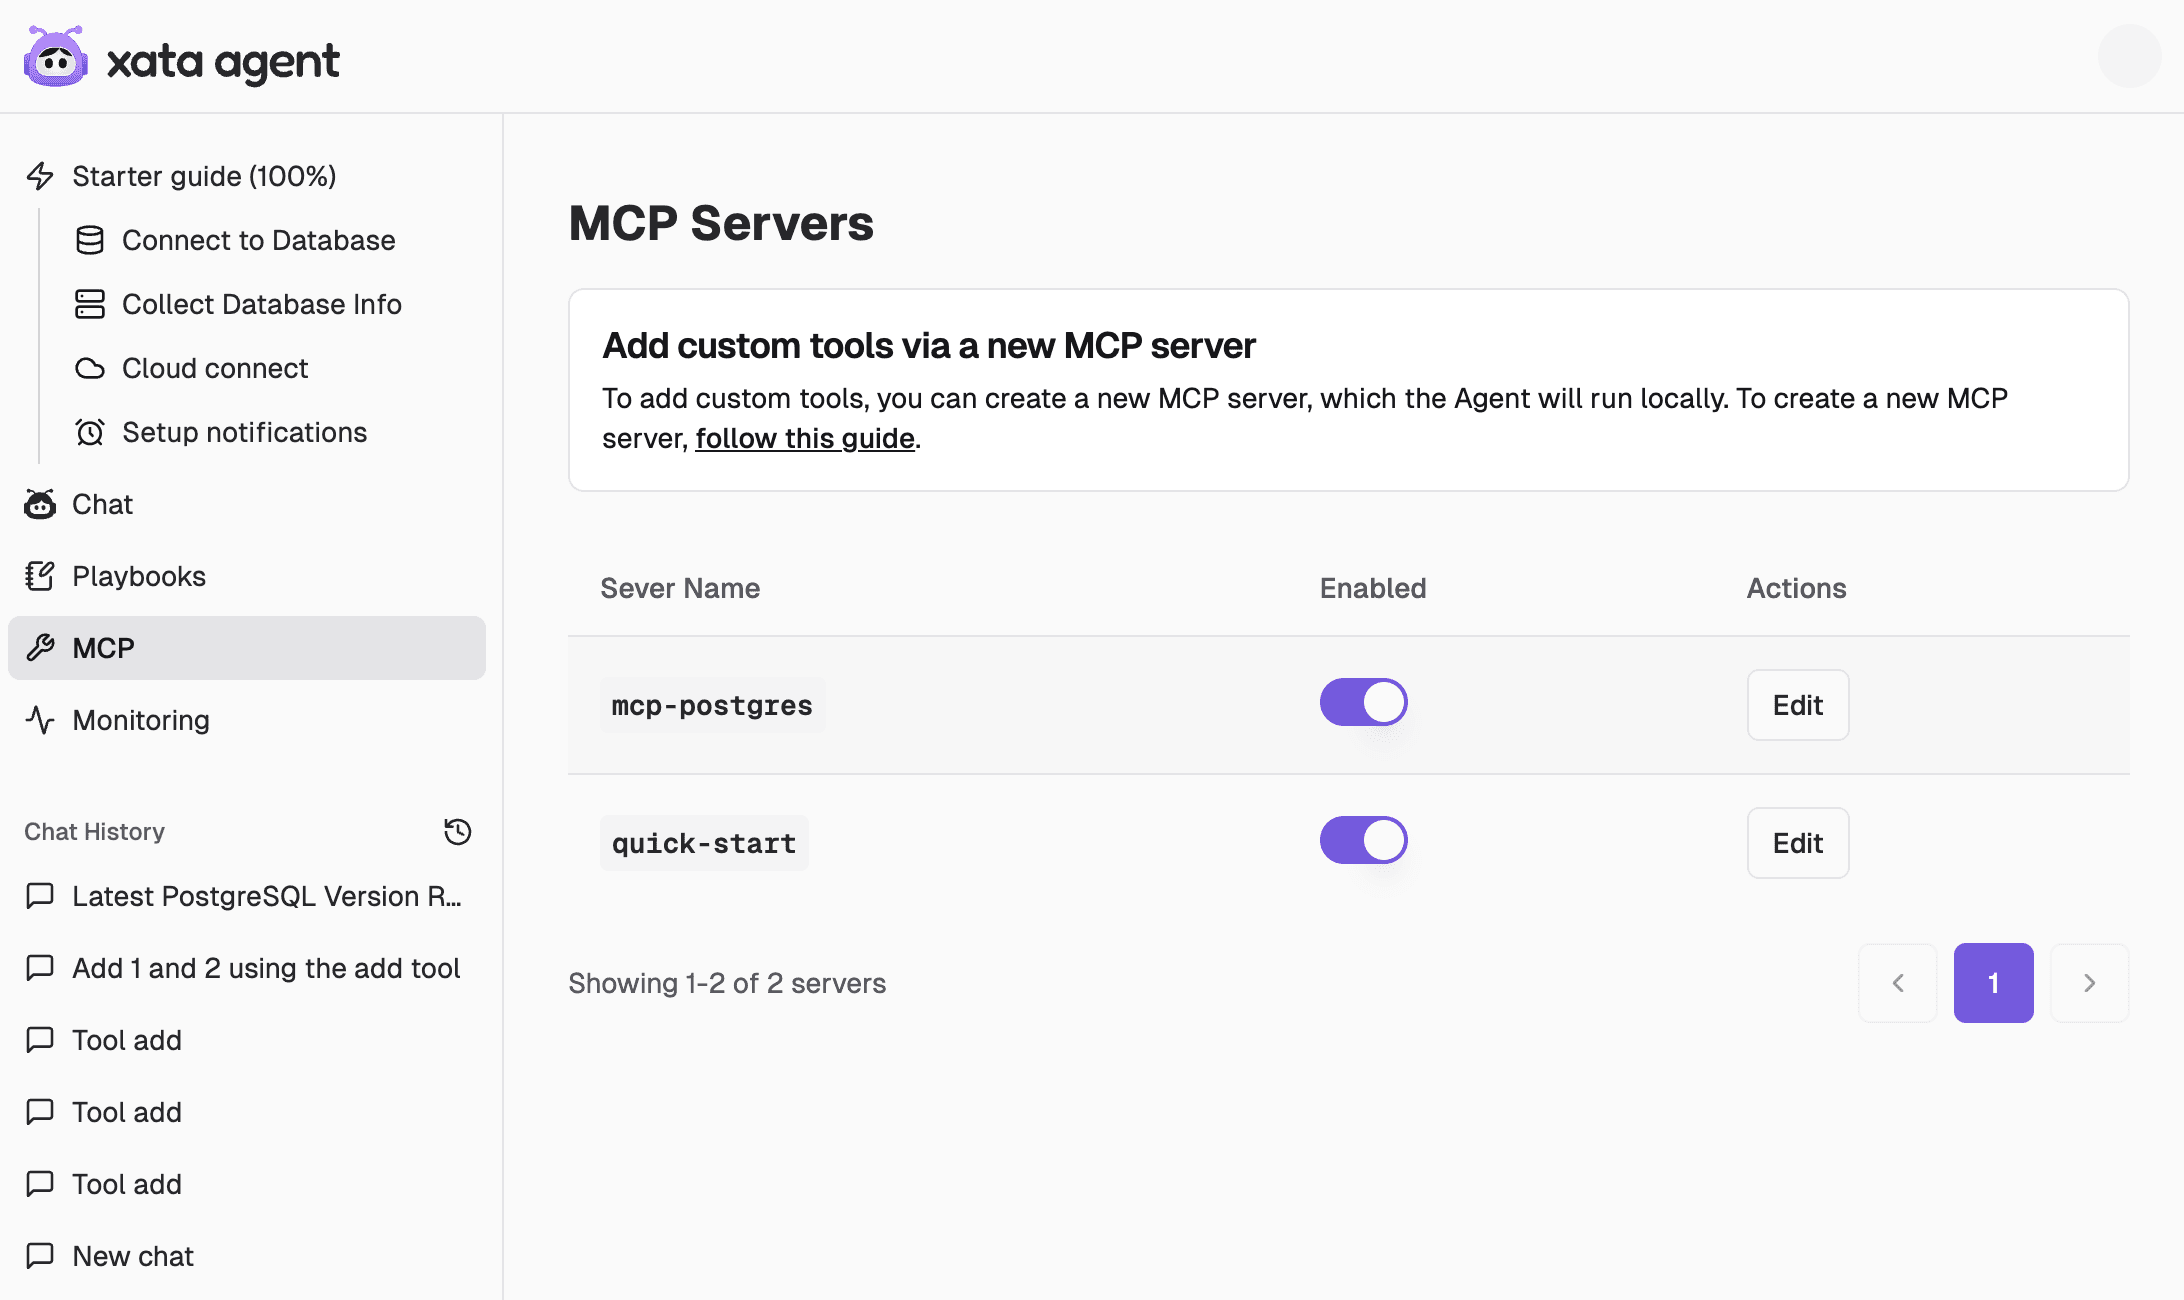The width and height of the screenshot is (2184, 1300).
Task: Click the alarm icon for Setup notifications
Action: (x=90, y=432)
